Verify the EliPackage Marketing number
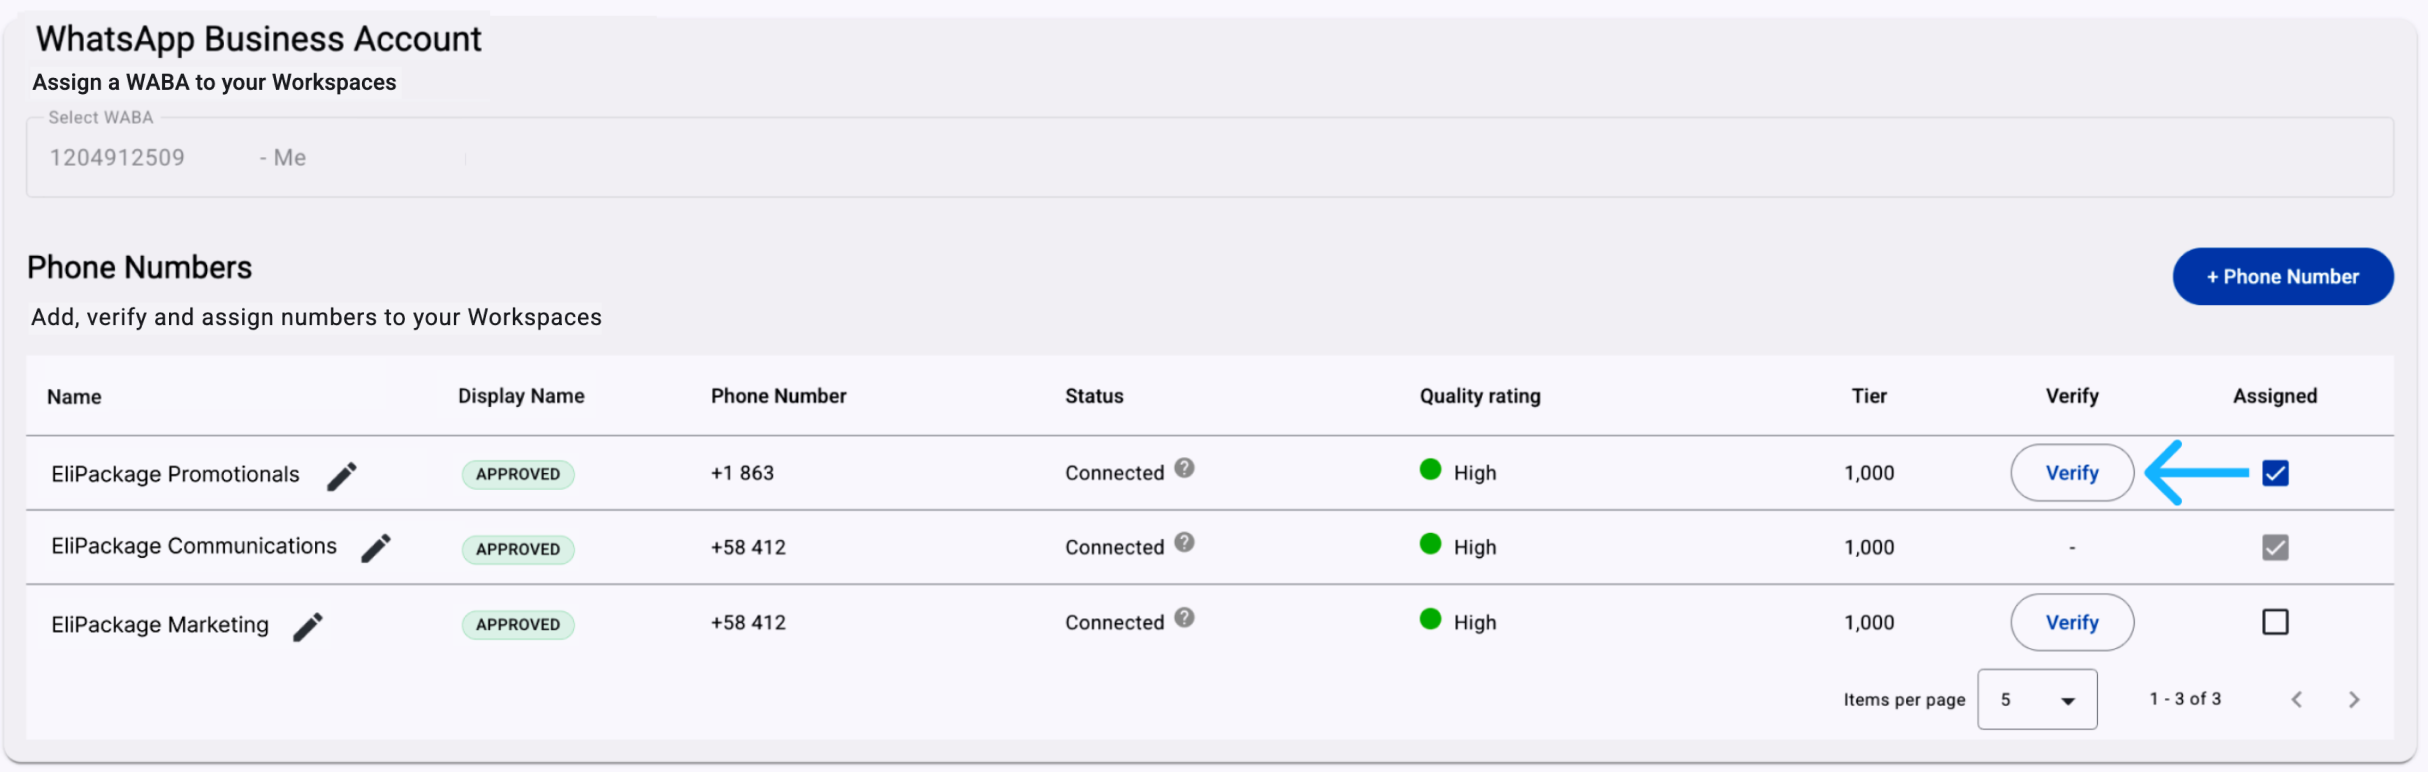The image size is (2428, 772). 2072,622
